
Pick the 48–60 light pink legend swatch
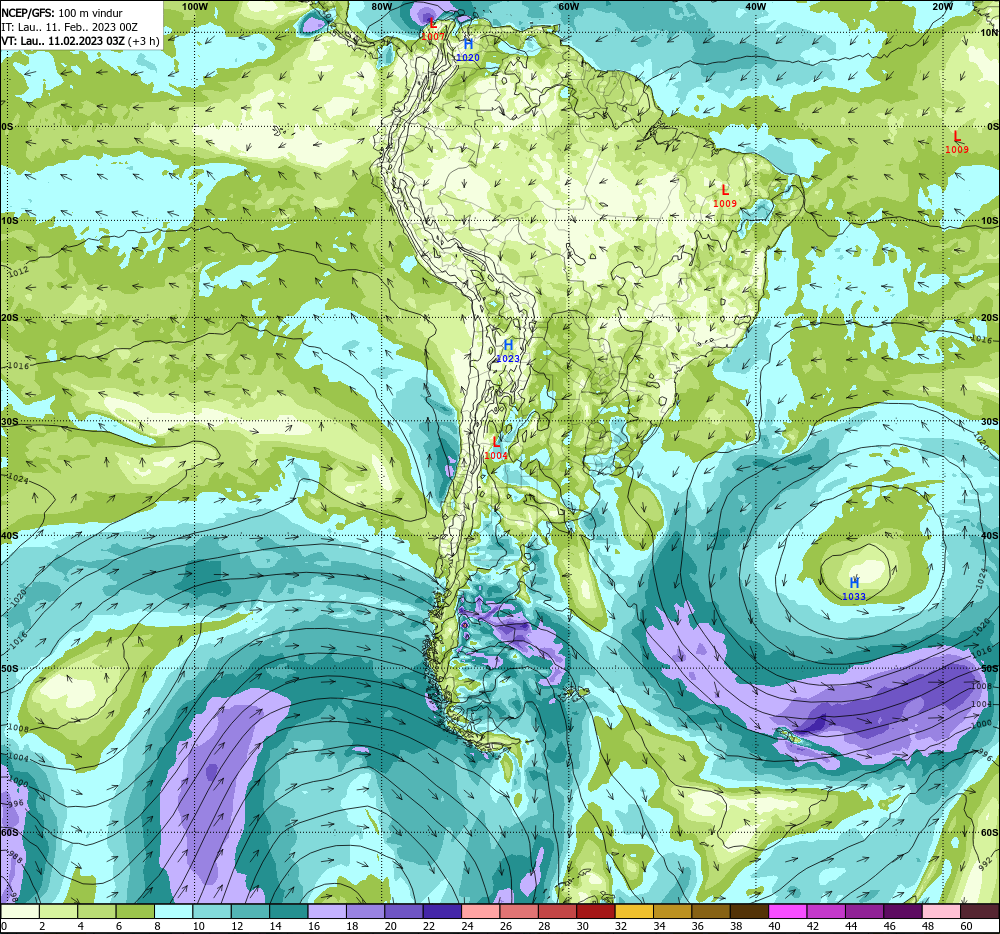point(941,911)
